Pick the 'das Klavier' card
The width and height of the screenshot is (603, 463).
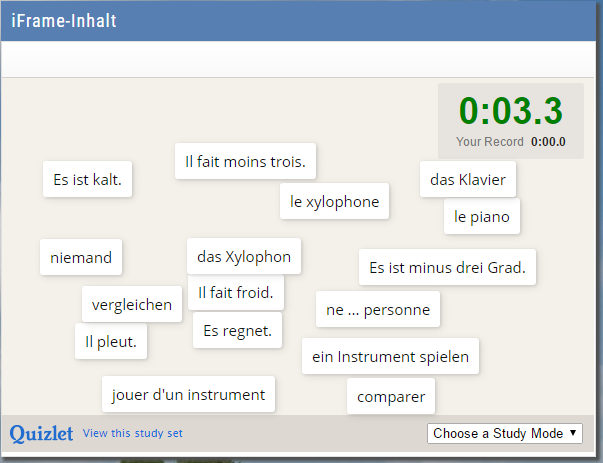coord(468,179)
